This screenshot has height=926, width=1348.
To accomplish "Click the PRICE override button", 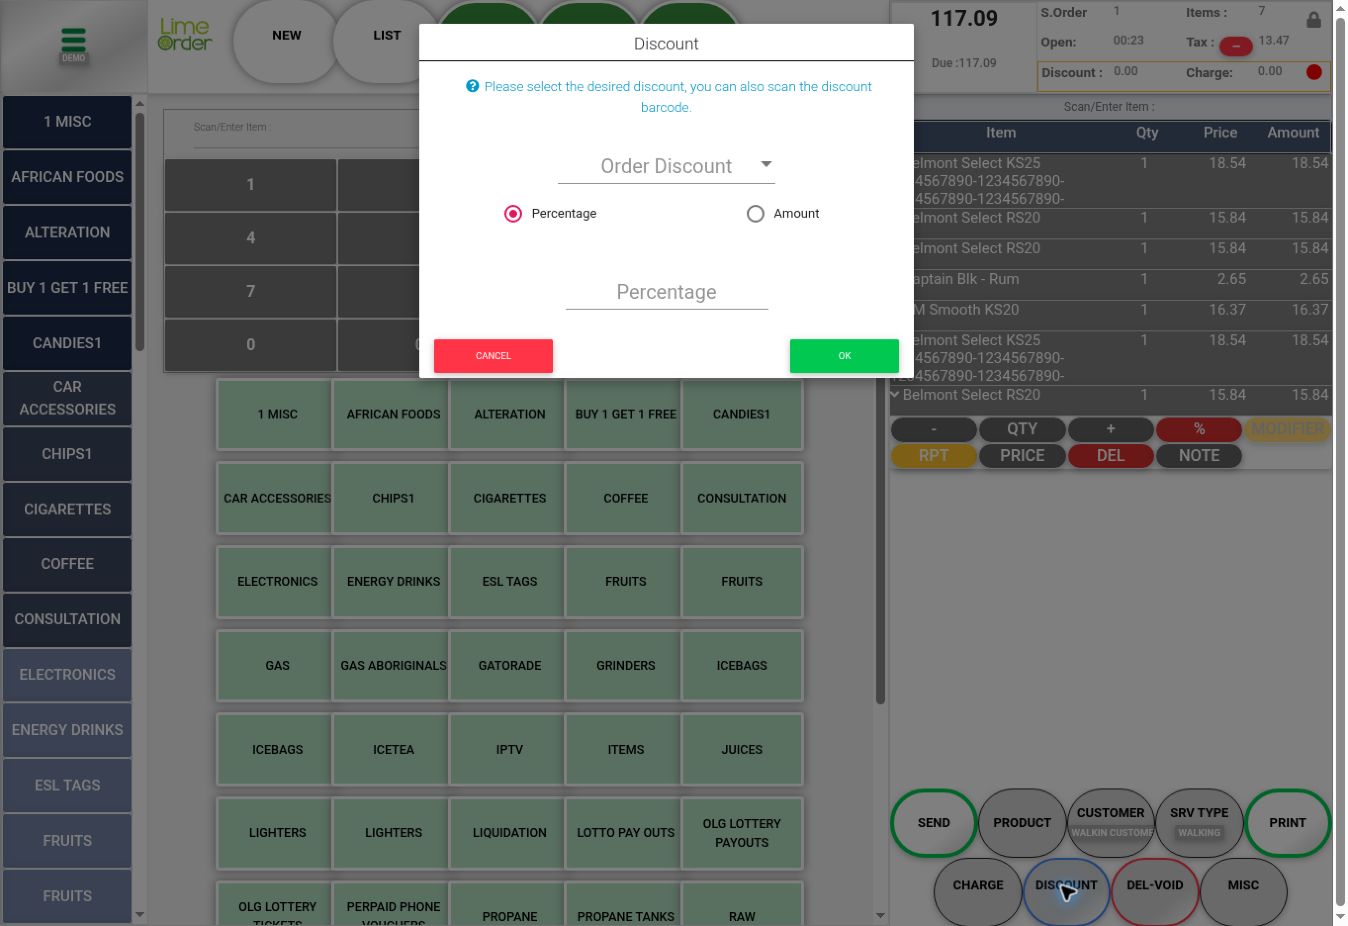I will (1022, 456).
